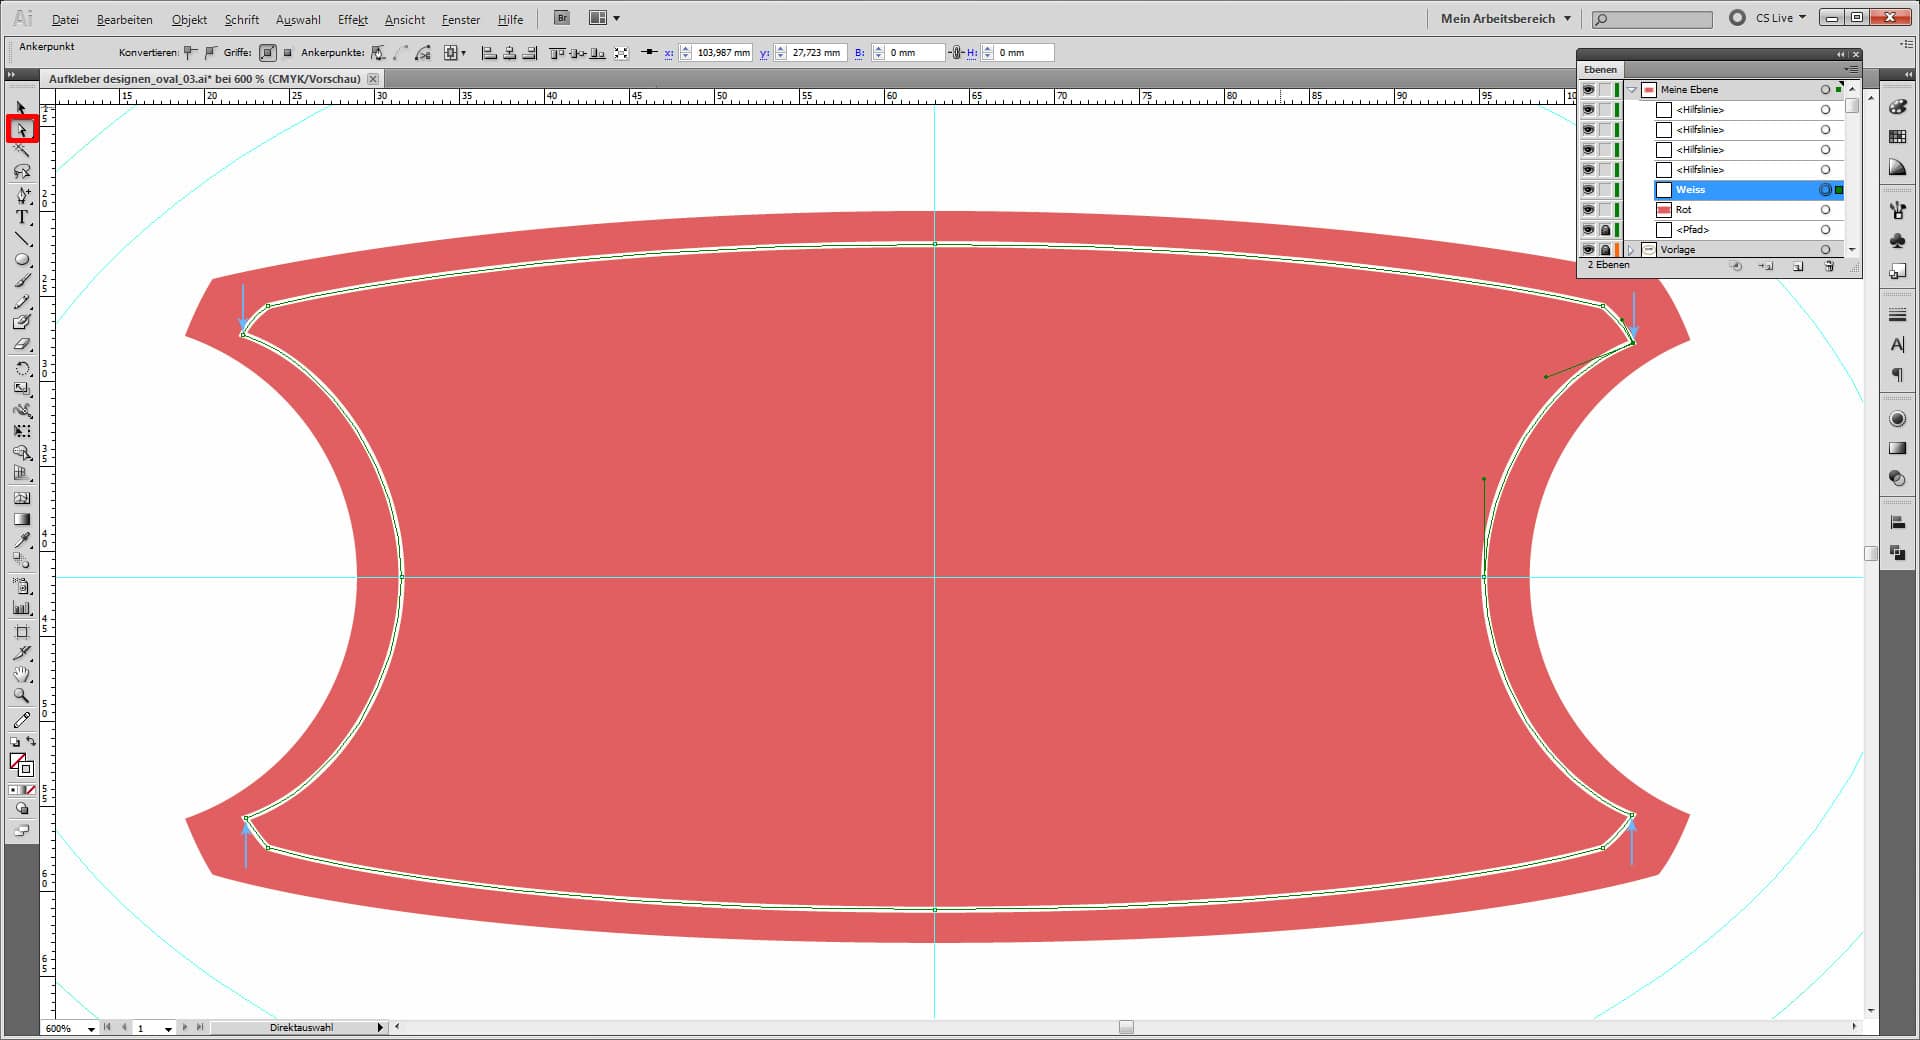Collapse the Meine Ebene layer group
Screen dimensions: 1920x1040
click(x=1632, y=90)
